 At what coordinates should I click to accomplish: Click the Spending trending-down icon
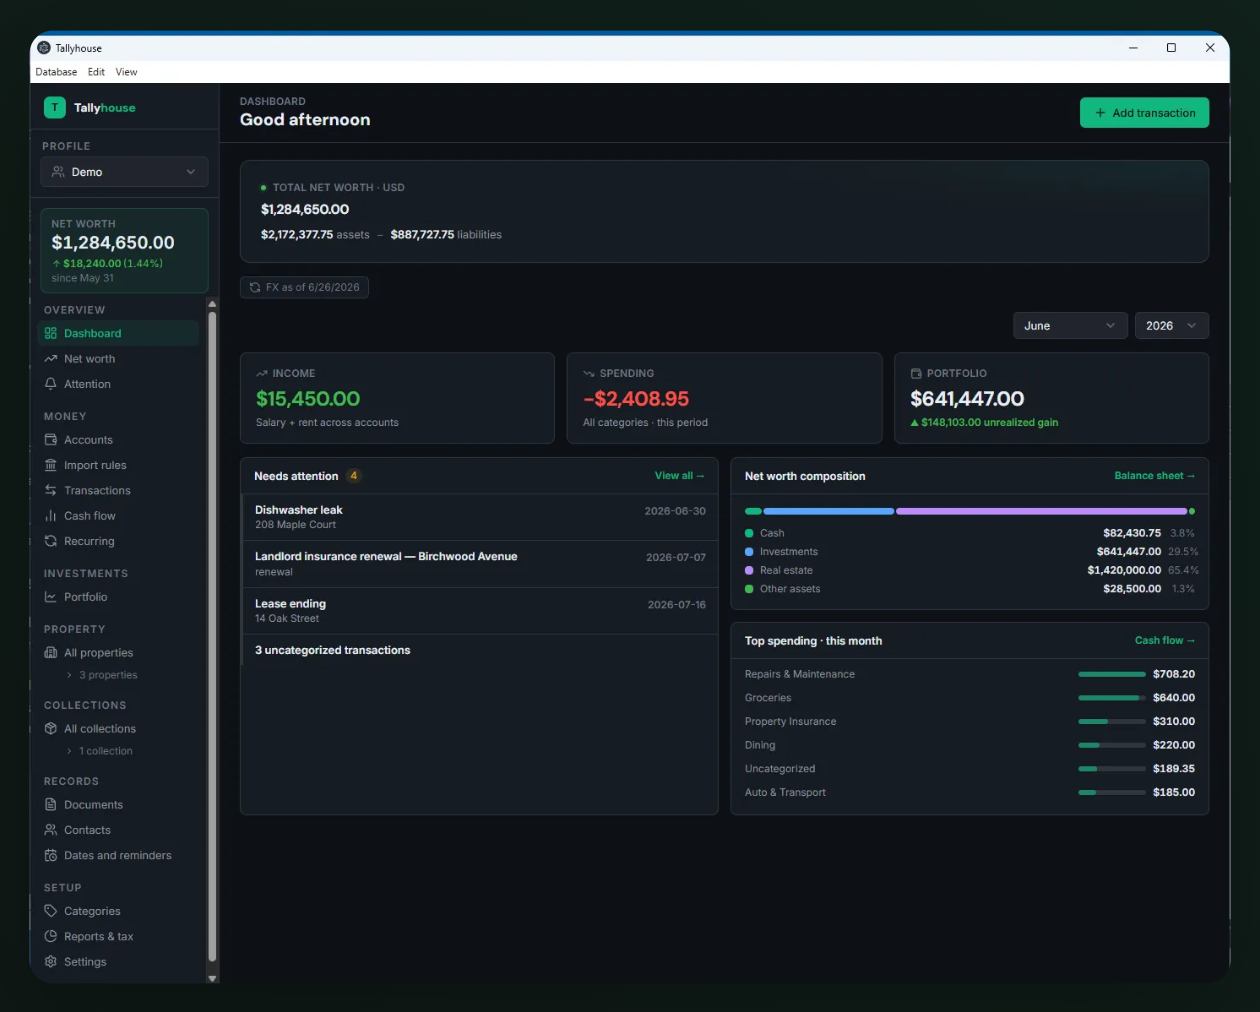pyautogui.click(x=589, y=374)
